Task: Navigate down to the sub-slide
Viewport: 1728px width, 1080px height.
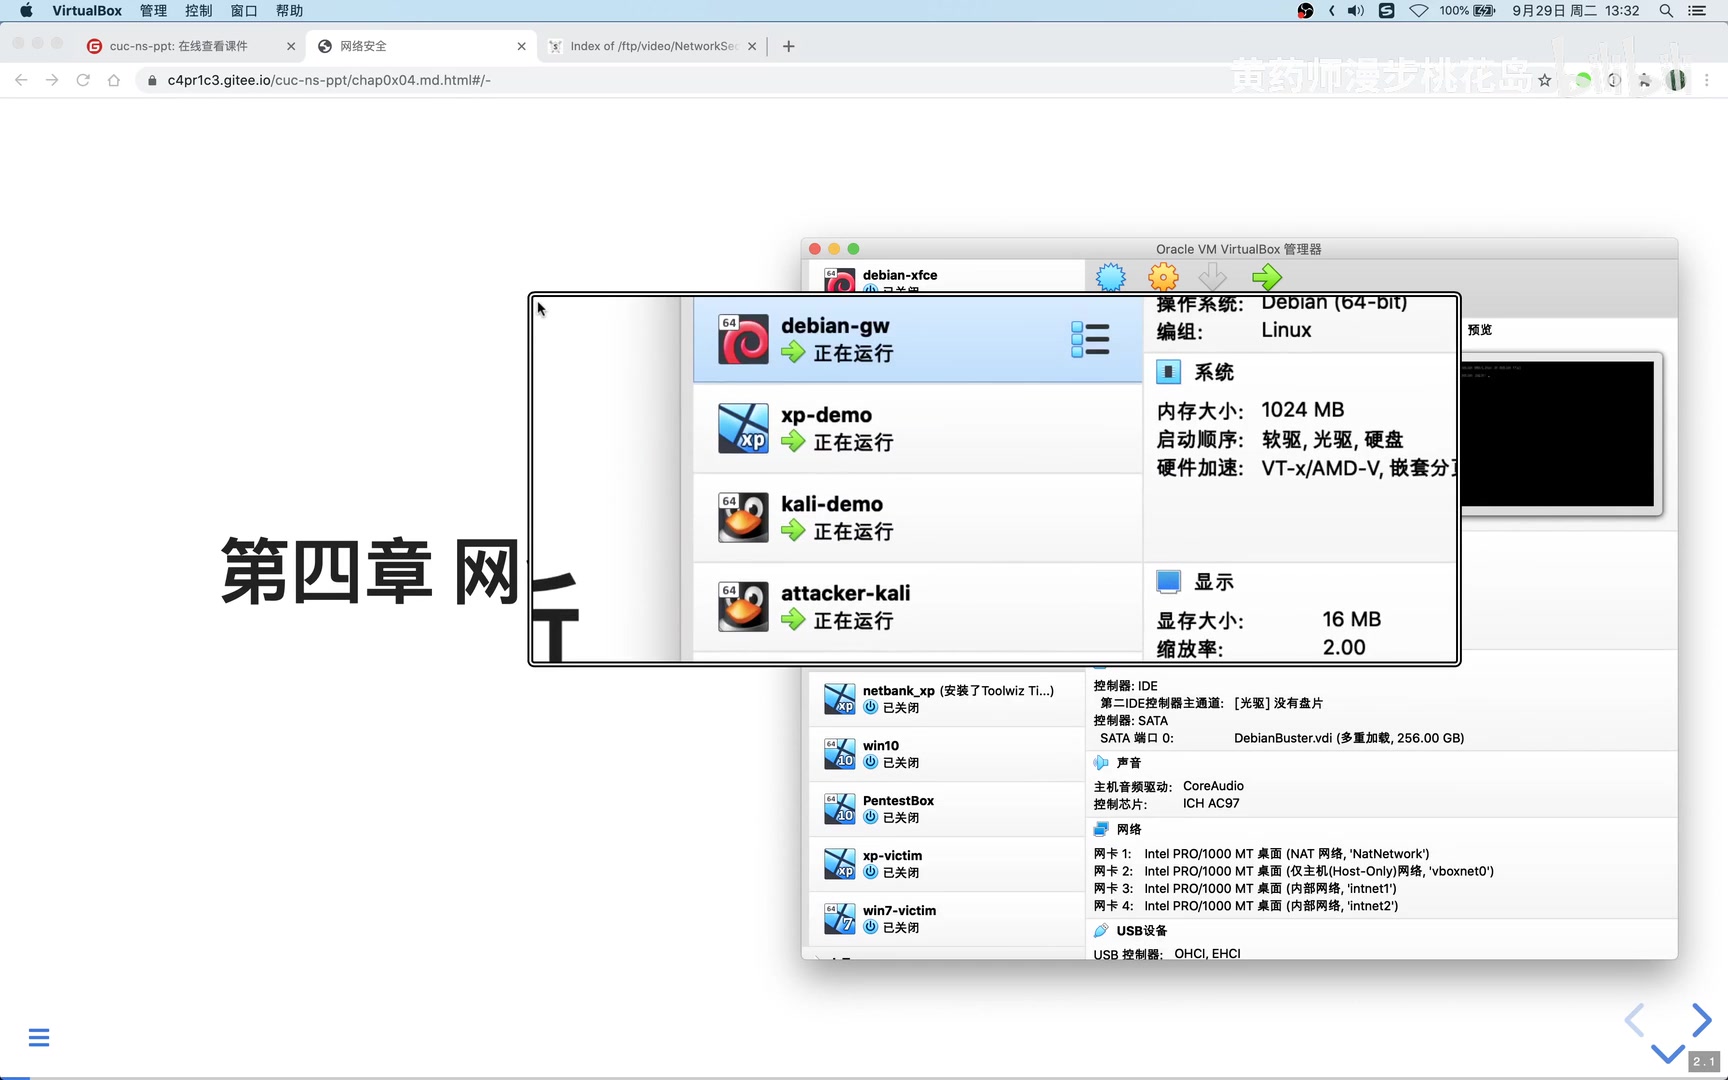Action: click(x=1667, y=1053)
